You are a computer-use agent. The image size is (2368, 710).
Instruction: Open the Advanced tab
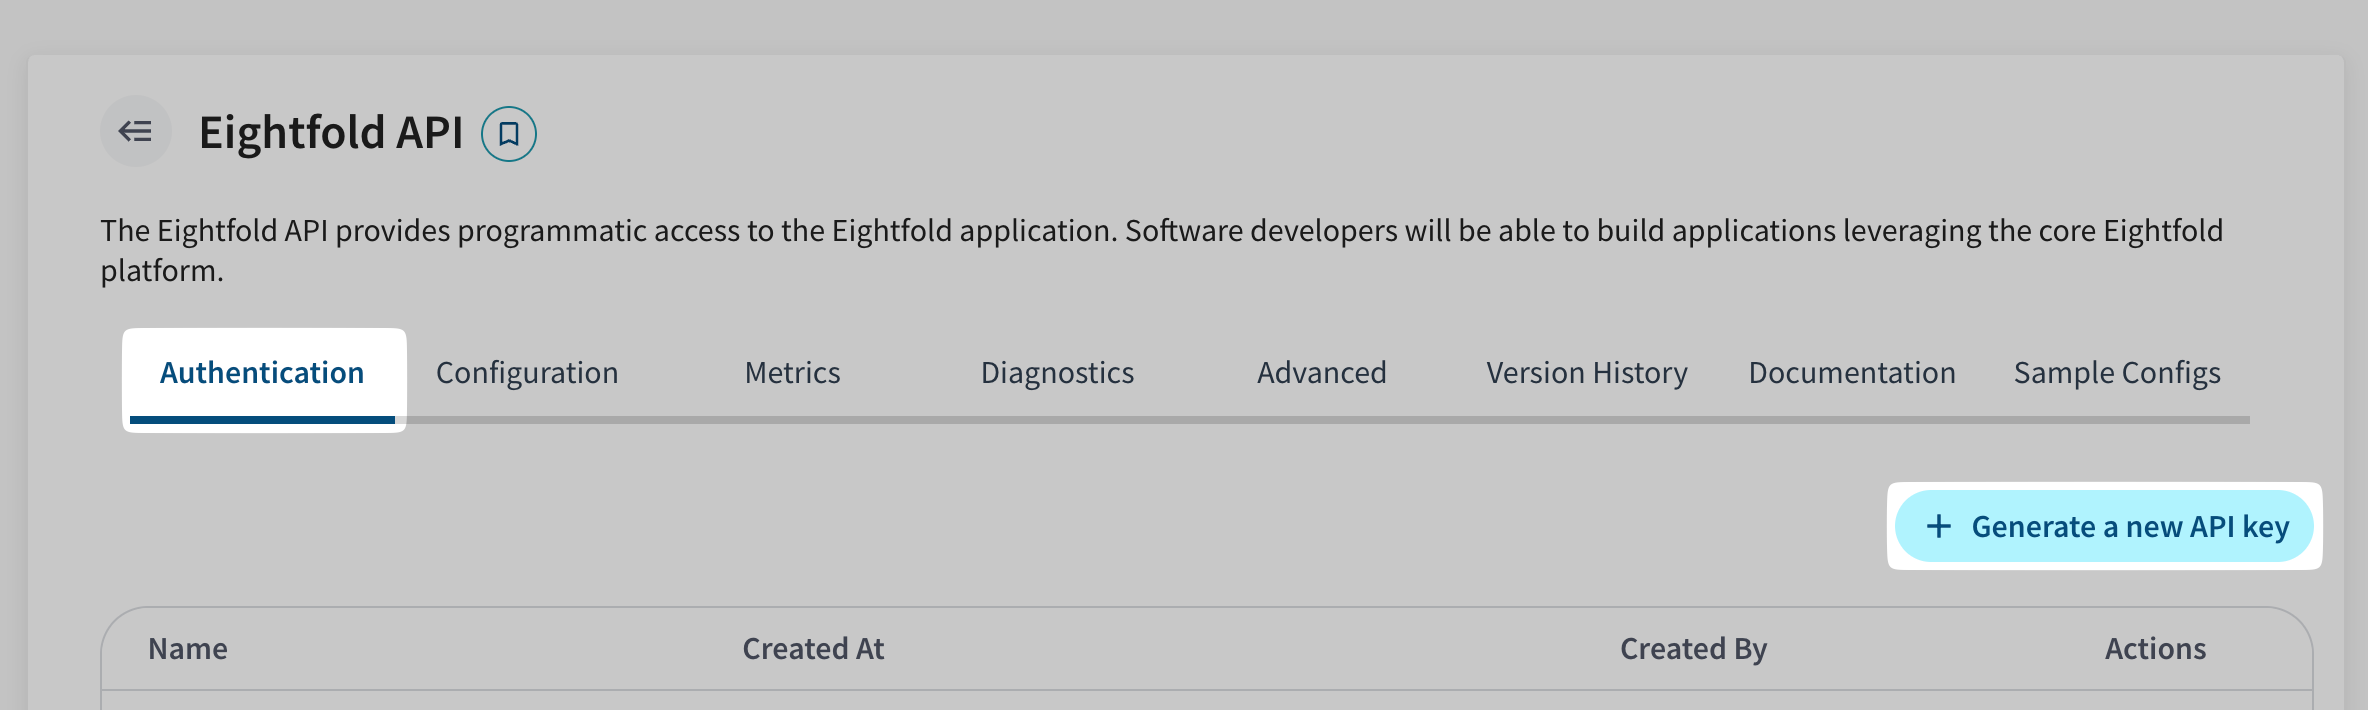click(x=1321, y=373)
